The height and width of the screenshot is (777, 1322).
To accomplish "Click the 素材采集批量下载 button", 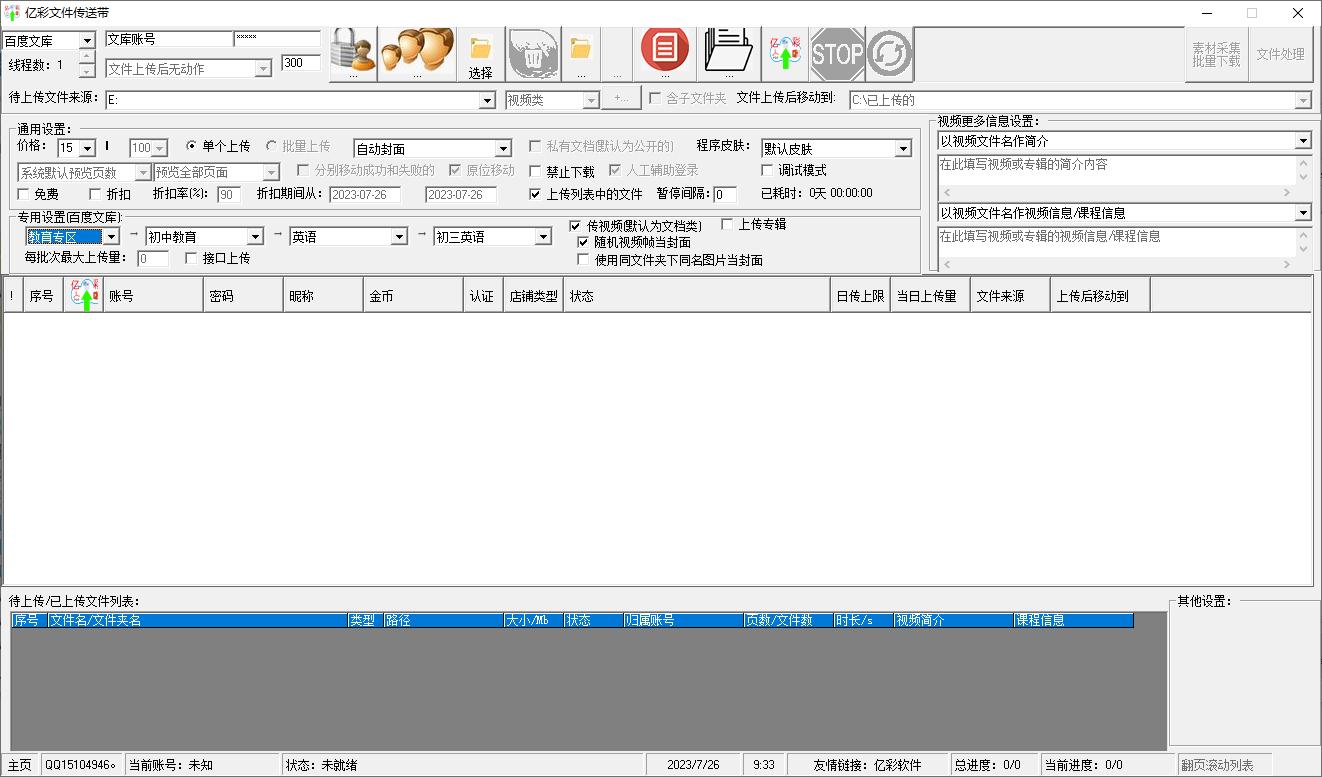I will point(1216,54).
